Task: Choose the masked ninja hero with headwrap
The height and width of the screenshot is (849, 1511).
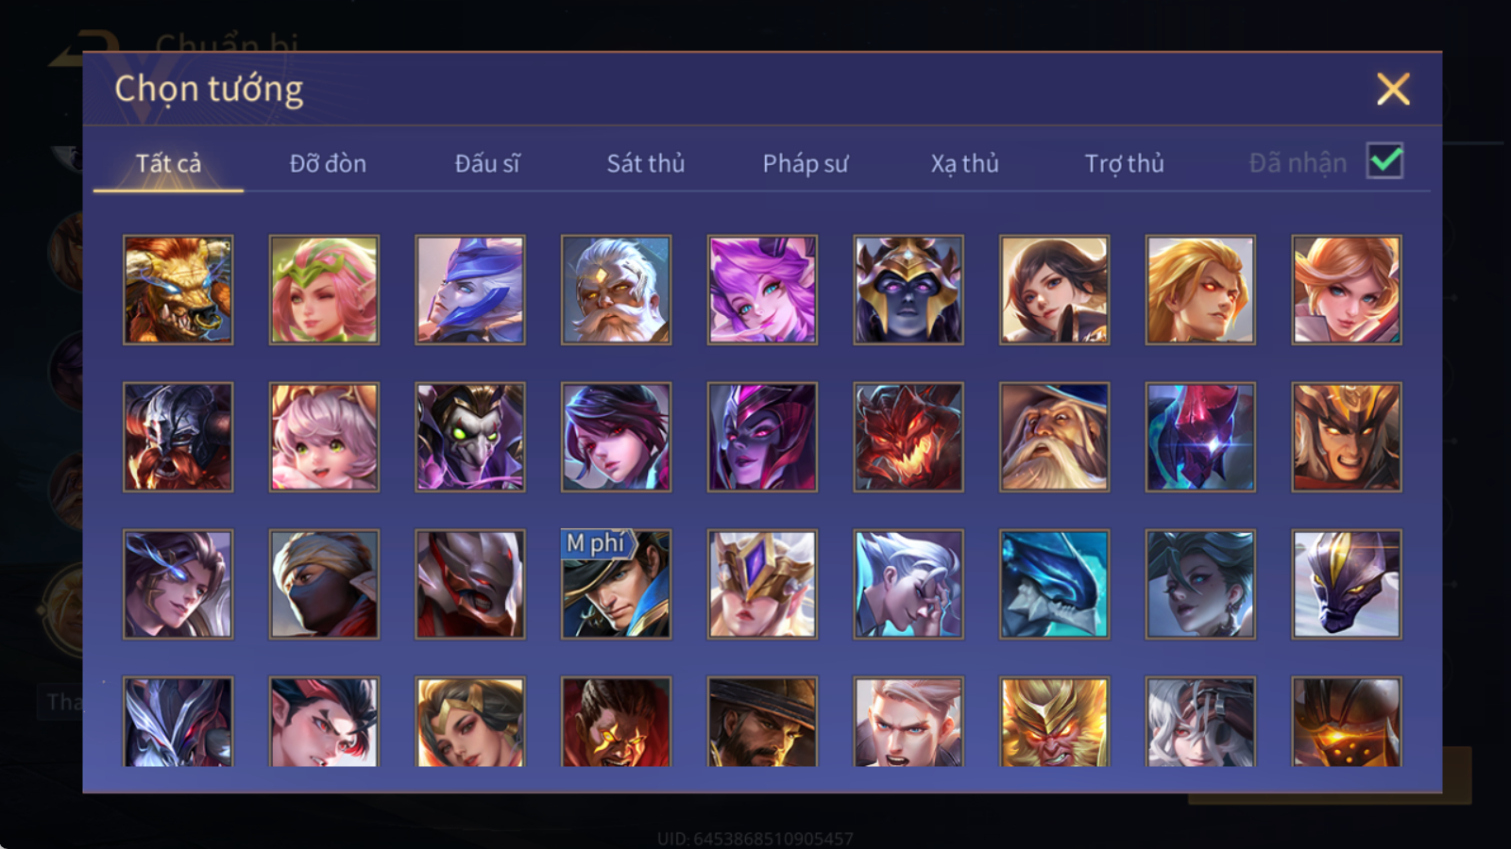Action: [324, 584]
